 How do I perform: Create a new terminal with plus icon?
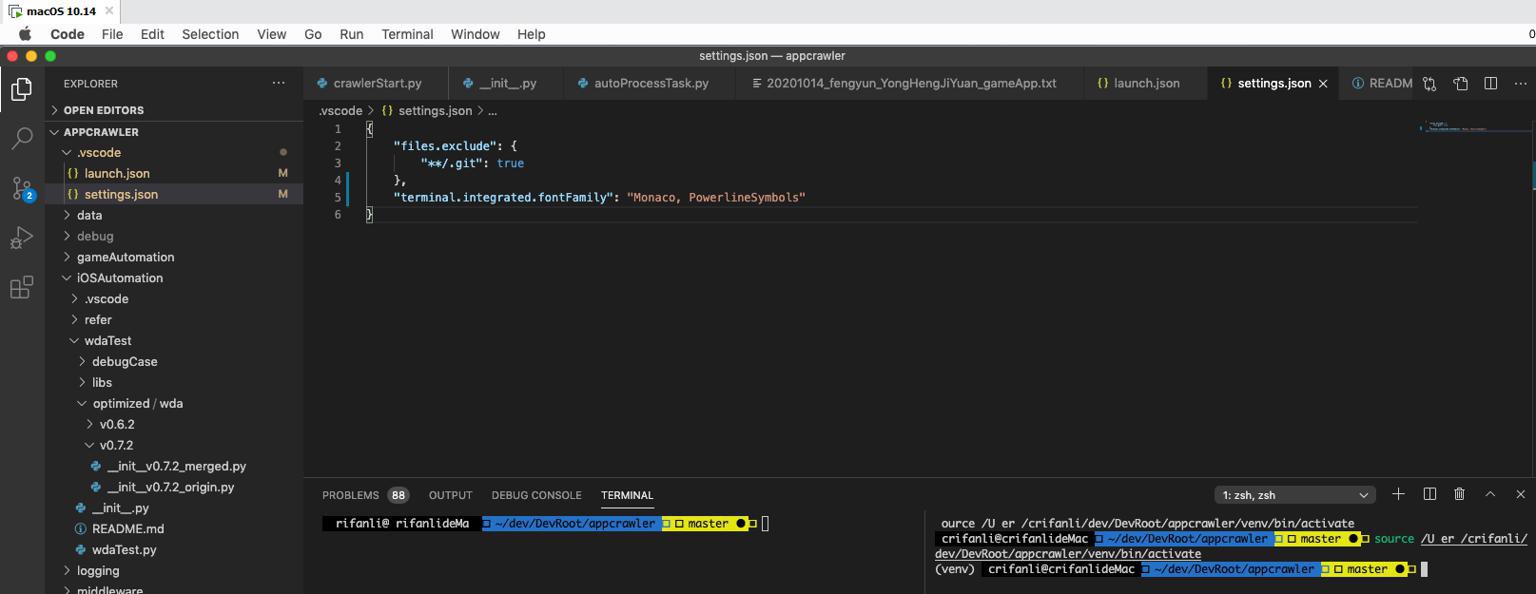point(1398,494)
